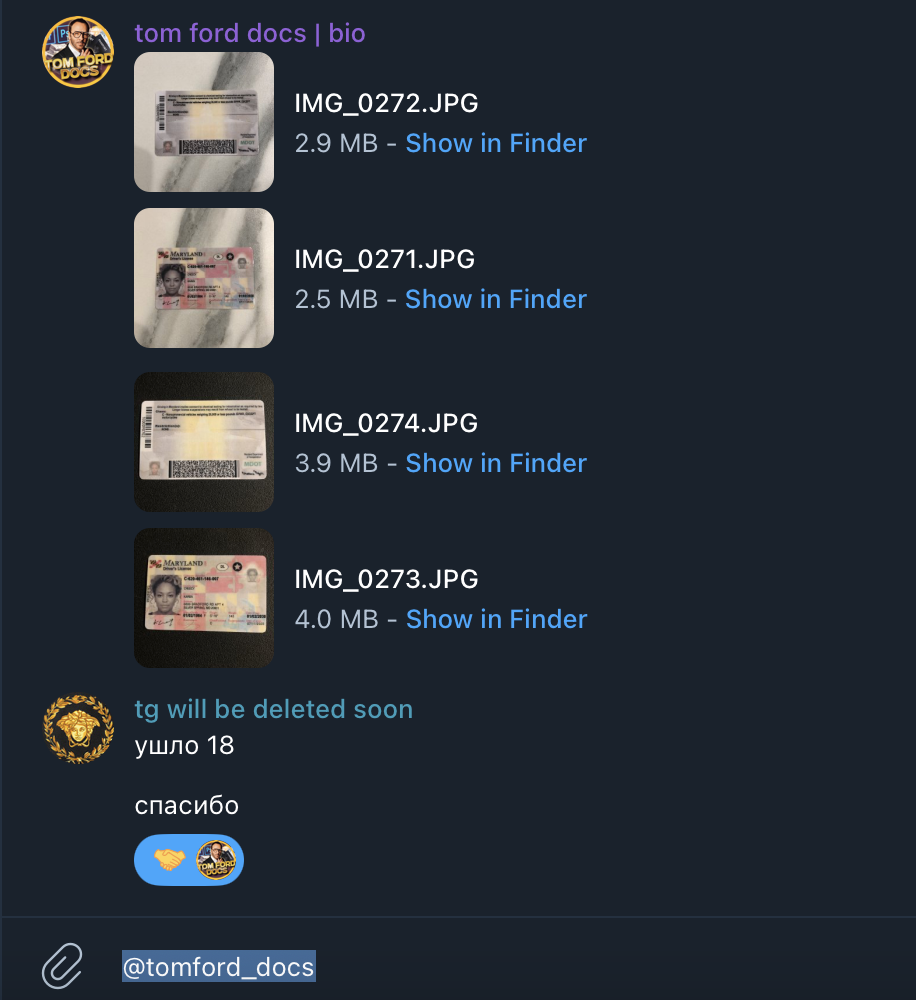Open the IMG_0274.JPG thumbnail preview
This screenshot has width=916, height=1000.
(x=204, y=442)
